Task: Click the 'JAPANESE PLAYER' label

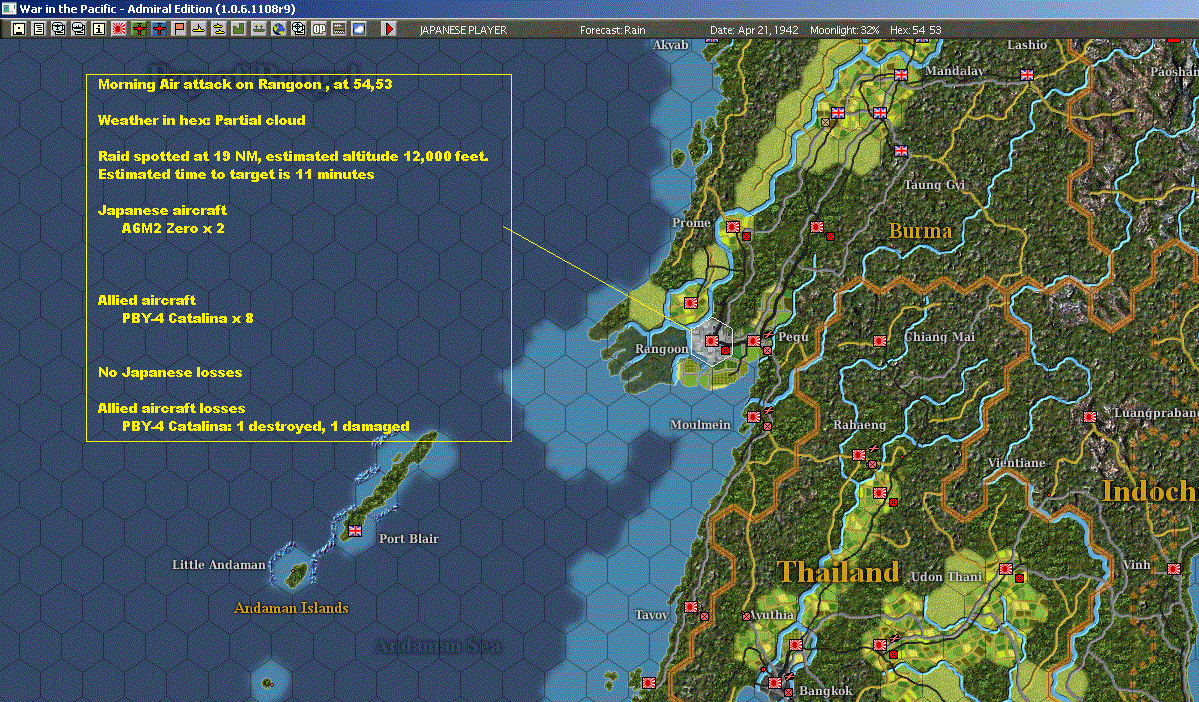Action: [x=463, y=30]
